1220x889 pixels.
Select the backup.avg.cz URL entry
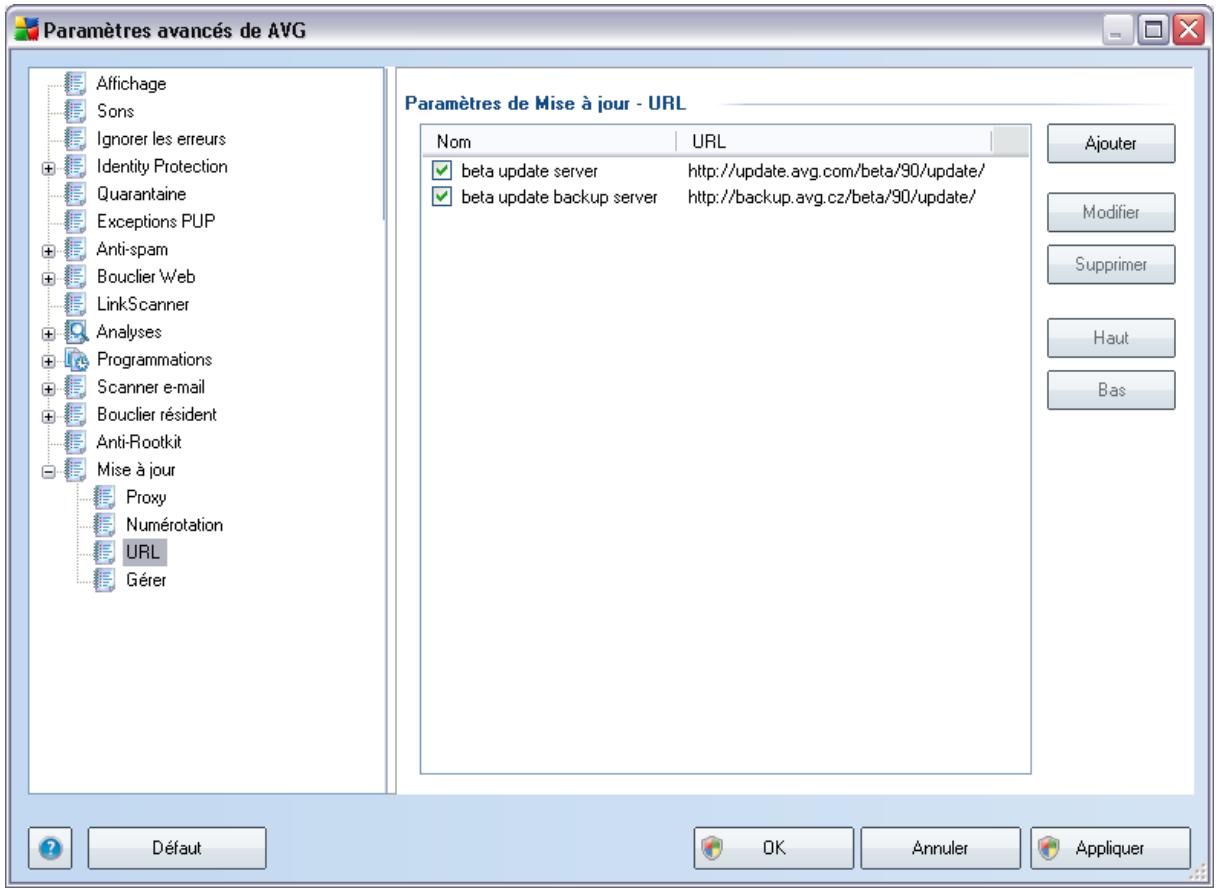tap(831, 197)
